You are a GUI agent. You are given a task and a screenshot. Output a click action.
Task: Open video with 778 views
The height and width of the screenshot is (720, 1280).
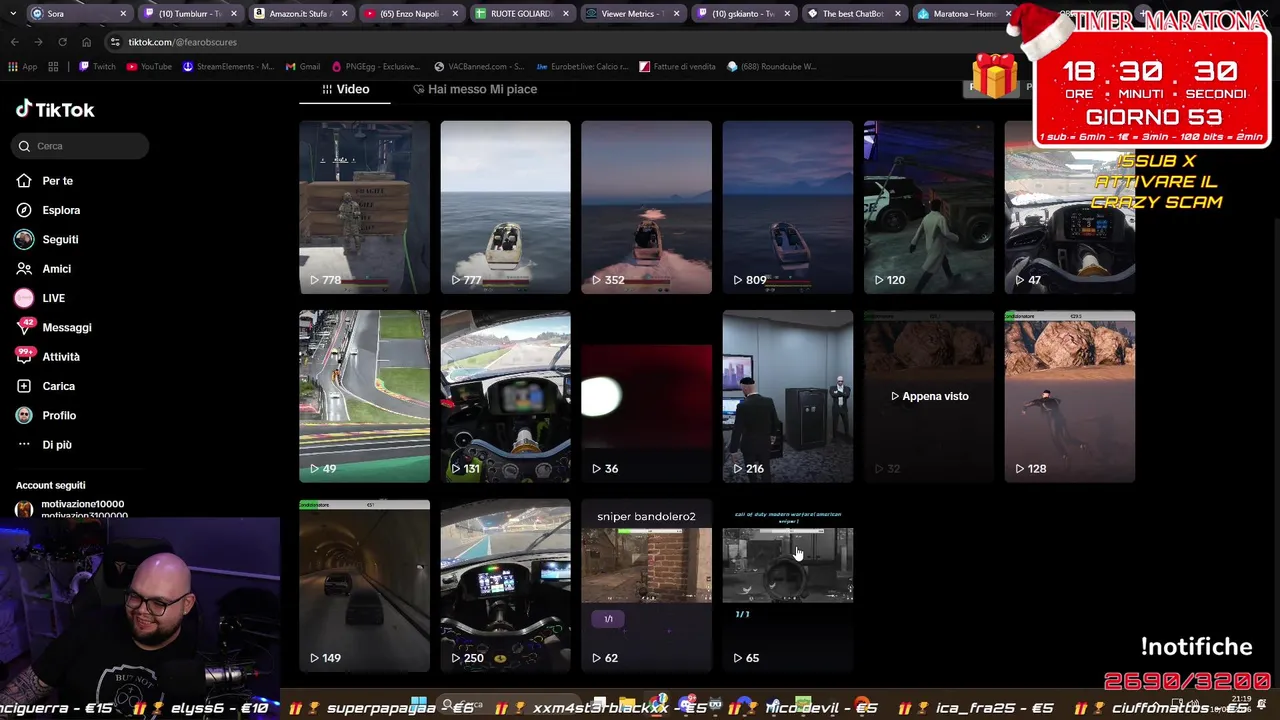364,207
